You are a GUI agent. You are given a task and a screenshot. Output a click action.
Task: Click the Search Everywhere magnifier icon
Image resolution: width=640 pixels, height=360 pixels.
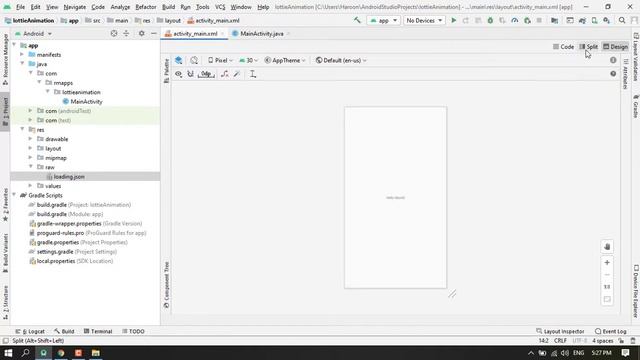tap(622, 20)
